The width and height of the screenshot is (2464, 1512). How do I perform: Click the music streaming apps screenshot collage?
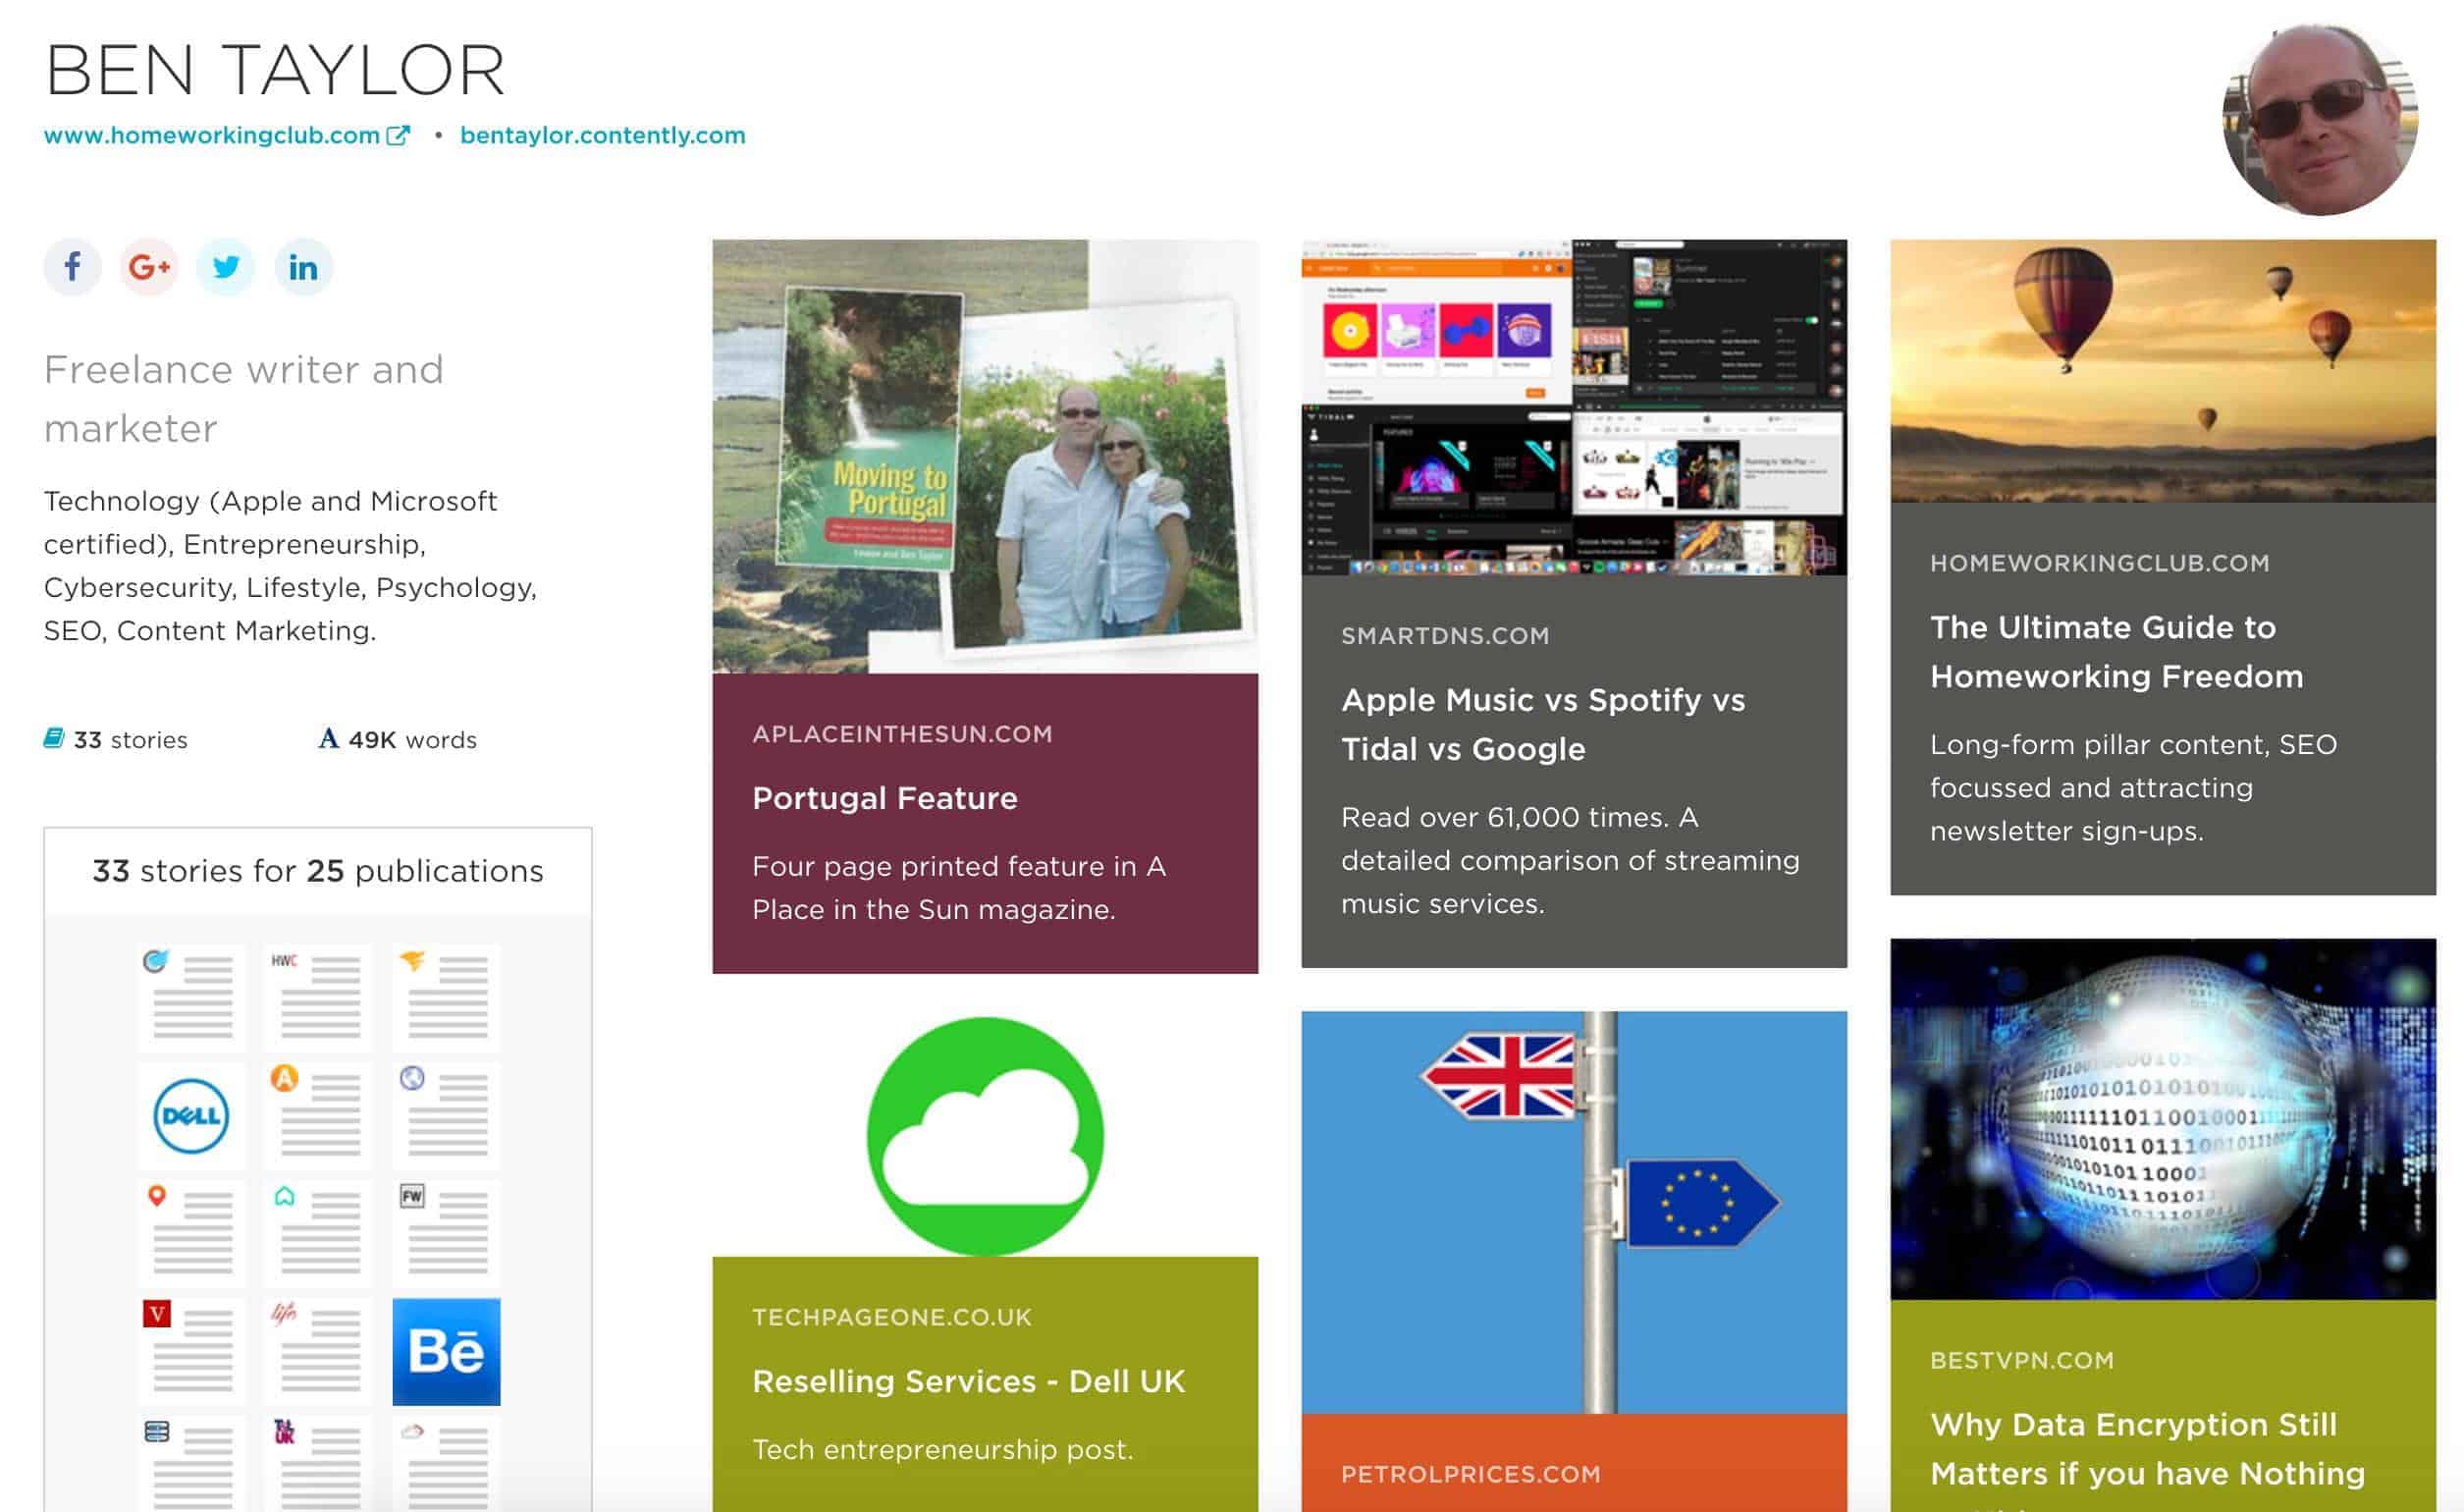coord(1574,407)
